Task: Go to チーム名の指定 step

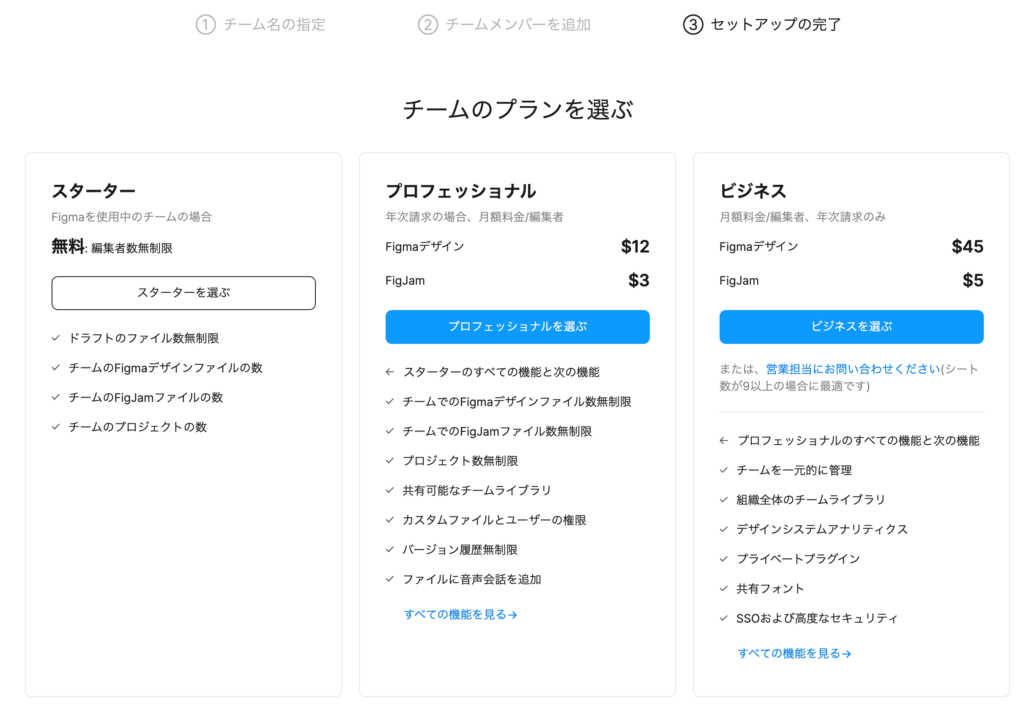Action: point(274,24)
